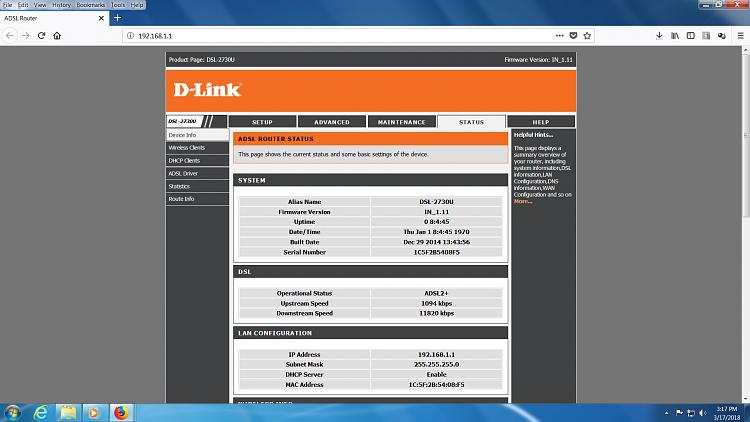Select the Subnet Mask value 255.255.255.0
Image resolution: width=750 pixels, height=422 pixels.
pos(436,365)
